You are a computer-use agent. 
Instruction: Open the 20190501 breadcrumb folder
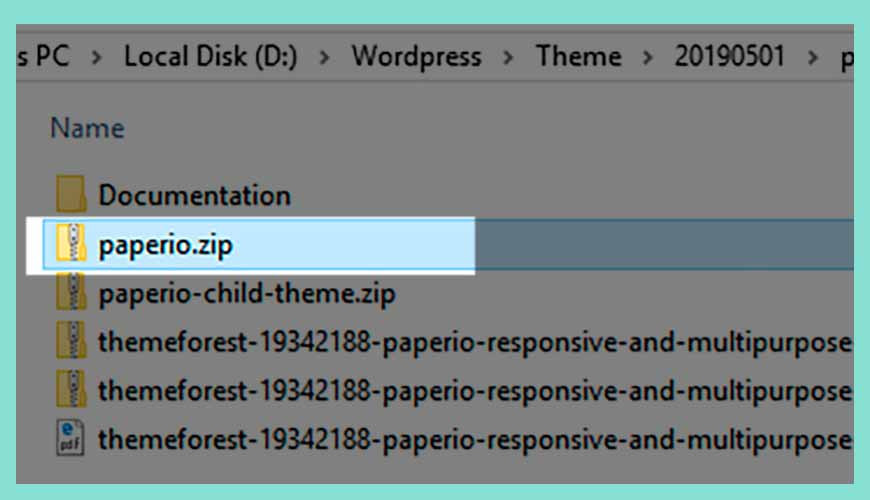pos(730,57)
